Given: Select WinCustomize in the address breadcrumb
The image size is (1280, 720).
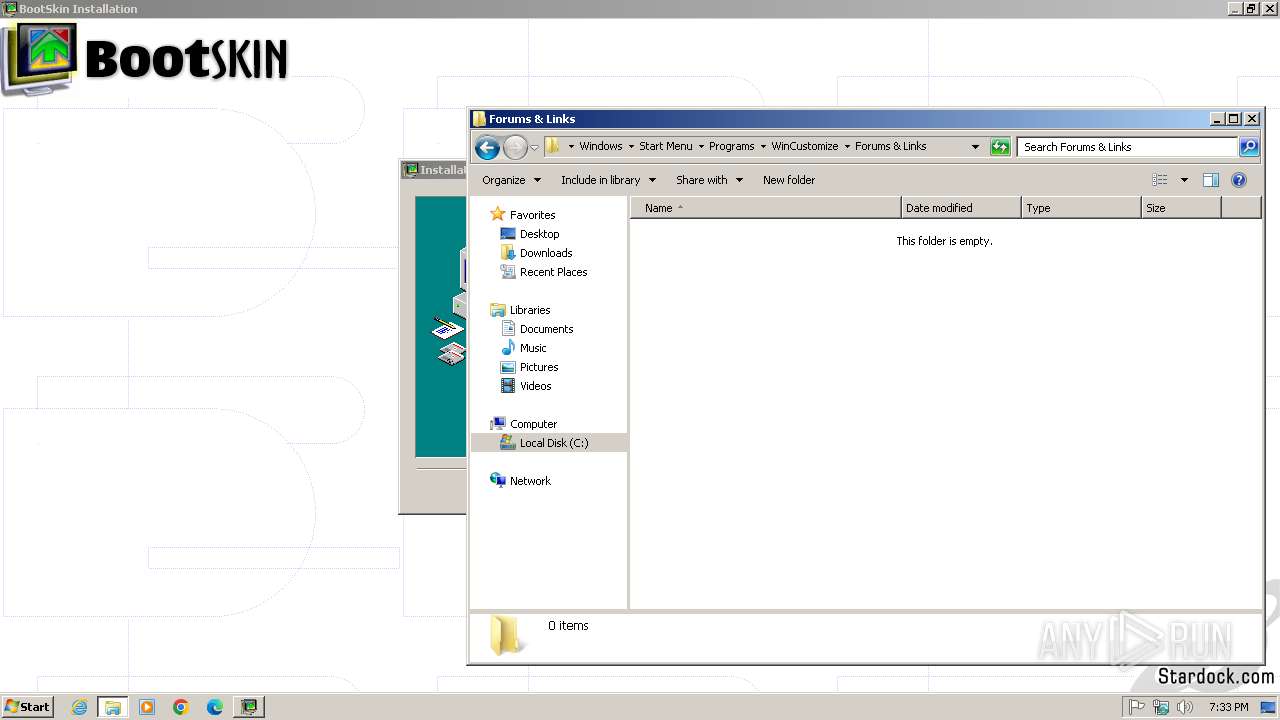Looking at the screenshot, I should point(804,146).
